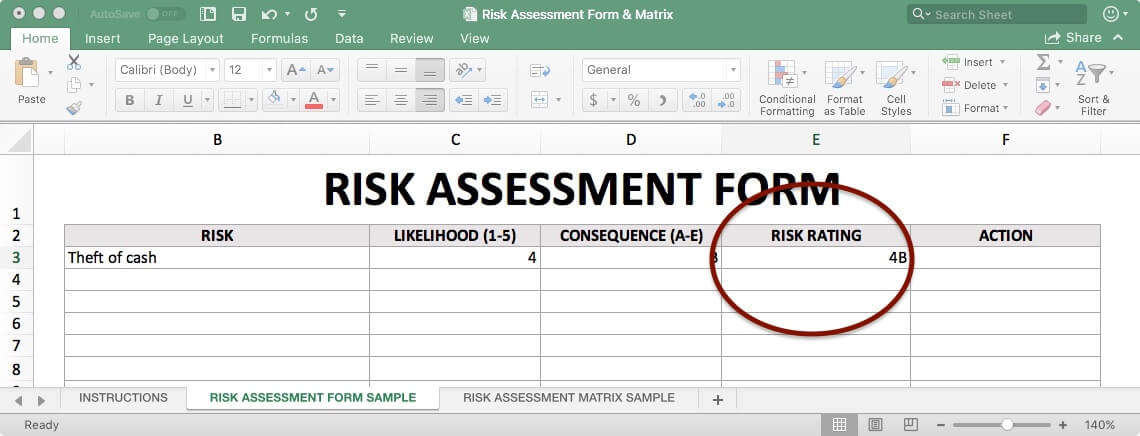Image resolution: width=1140 pixels, height=436 pixels.
Task: Switch to the Data ribbon tab
Action: tap(349, 39)
